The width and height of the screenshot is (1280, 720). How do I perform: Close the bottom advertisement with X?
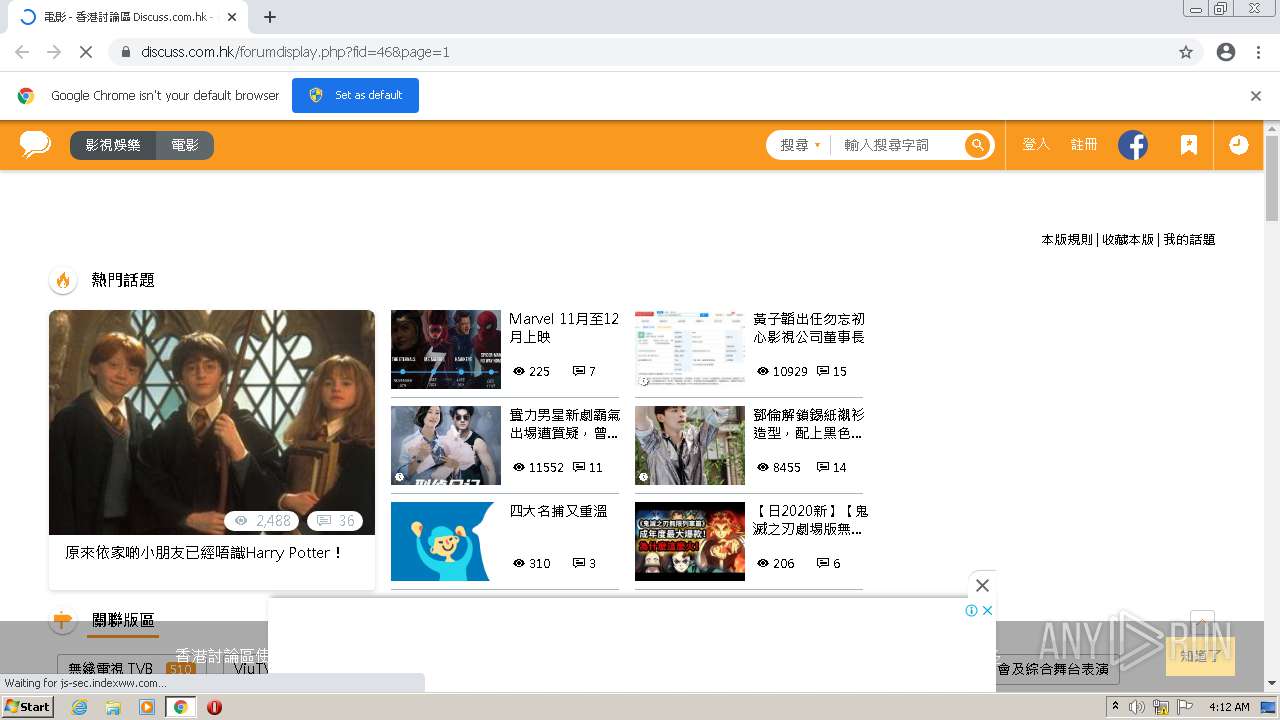coord(982,585)
